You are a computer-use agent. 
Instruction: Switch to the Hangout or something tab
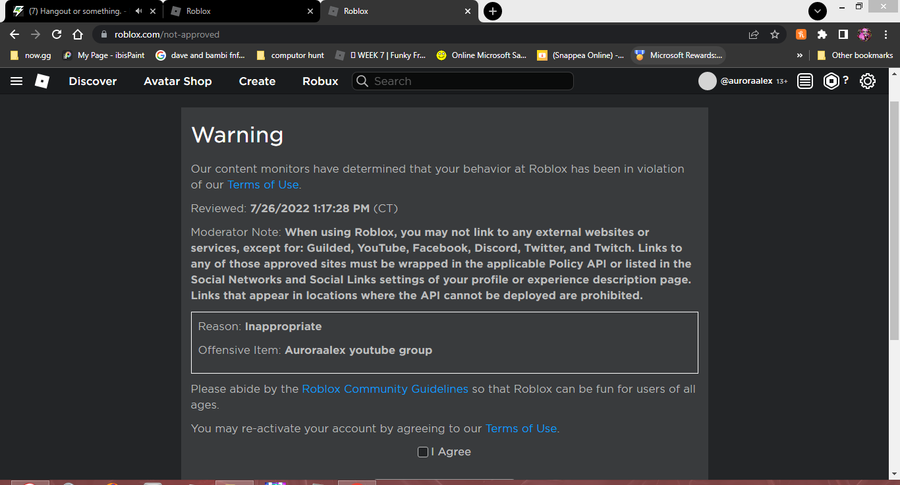pyautogui.click(x=75, y=11)
